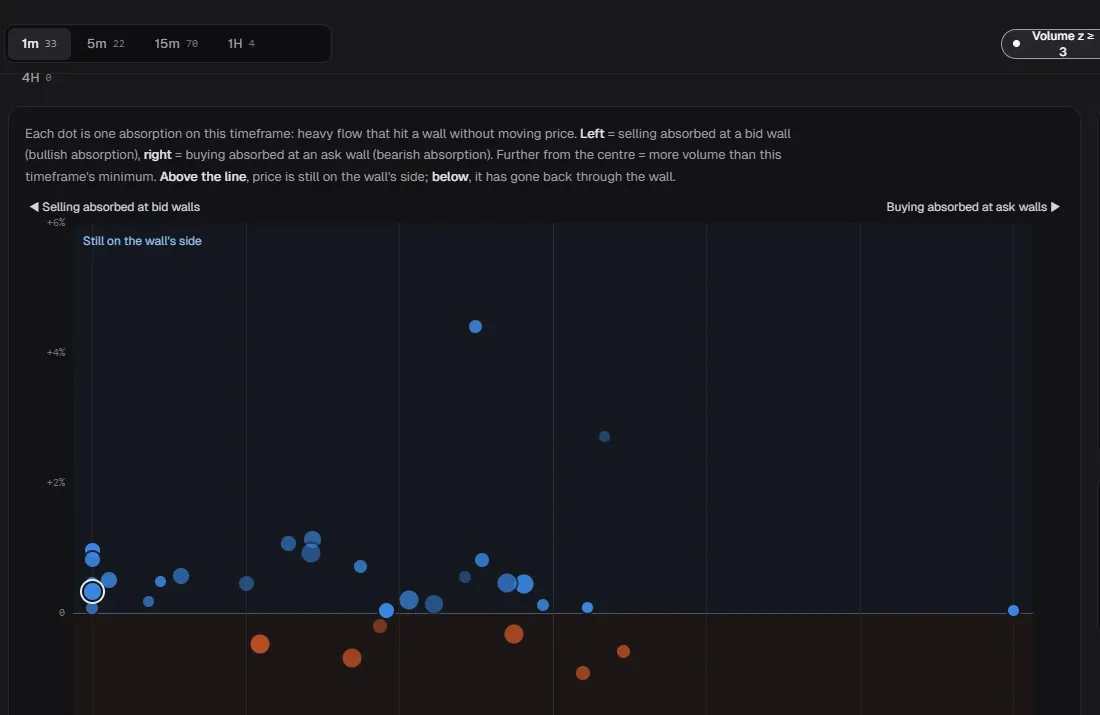Click the bold "Above the line" phrase
1100x715 pixels.
pyautogui.click(x=203, y=177)
